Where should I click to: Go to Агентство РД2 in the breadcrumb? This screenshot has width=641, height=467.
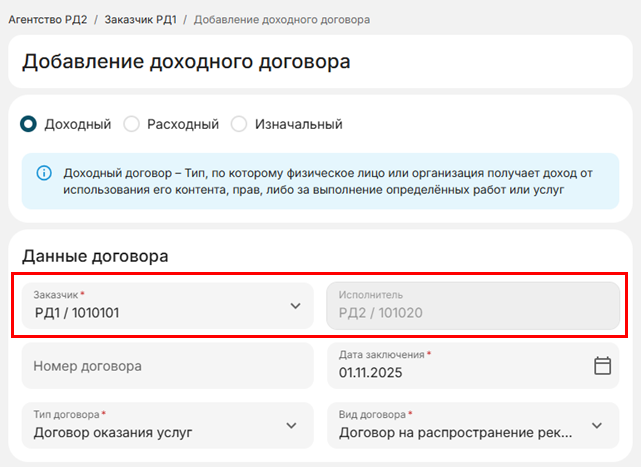tap(48, 20)
